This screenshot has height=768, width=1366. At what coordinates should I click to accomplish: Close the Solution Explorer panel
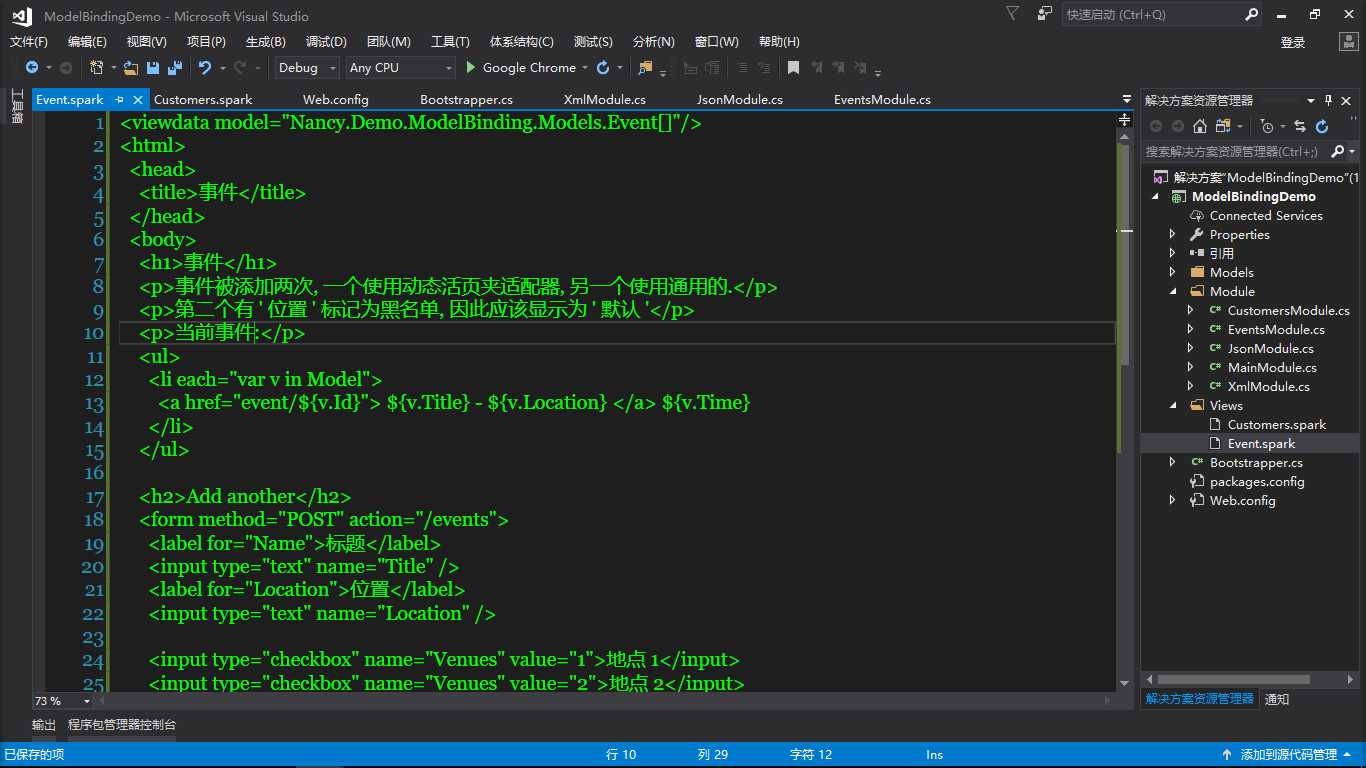tap(1347, 100)
